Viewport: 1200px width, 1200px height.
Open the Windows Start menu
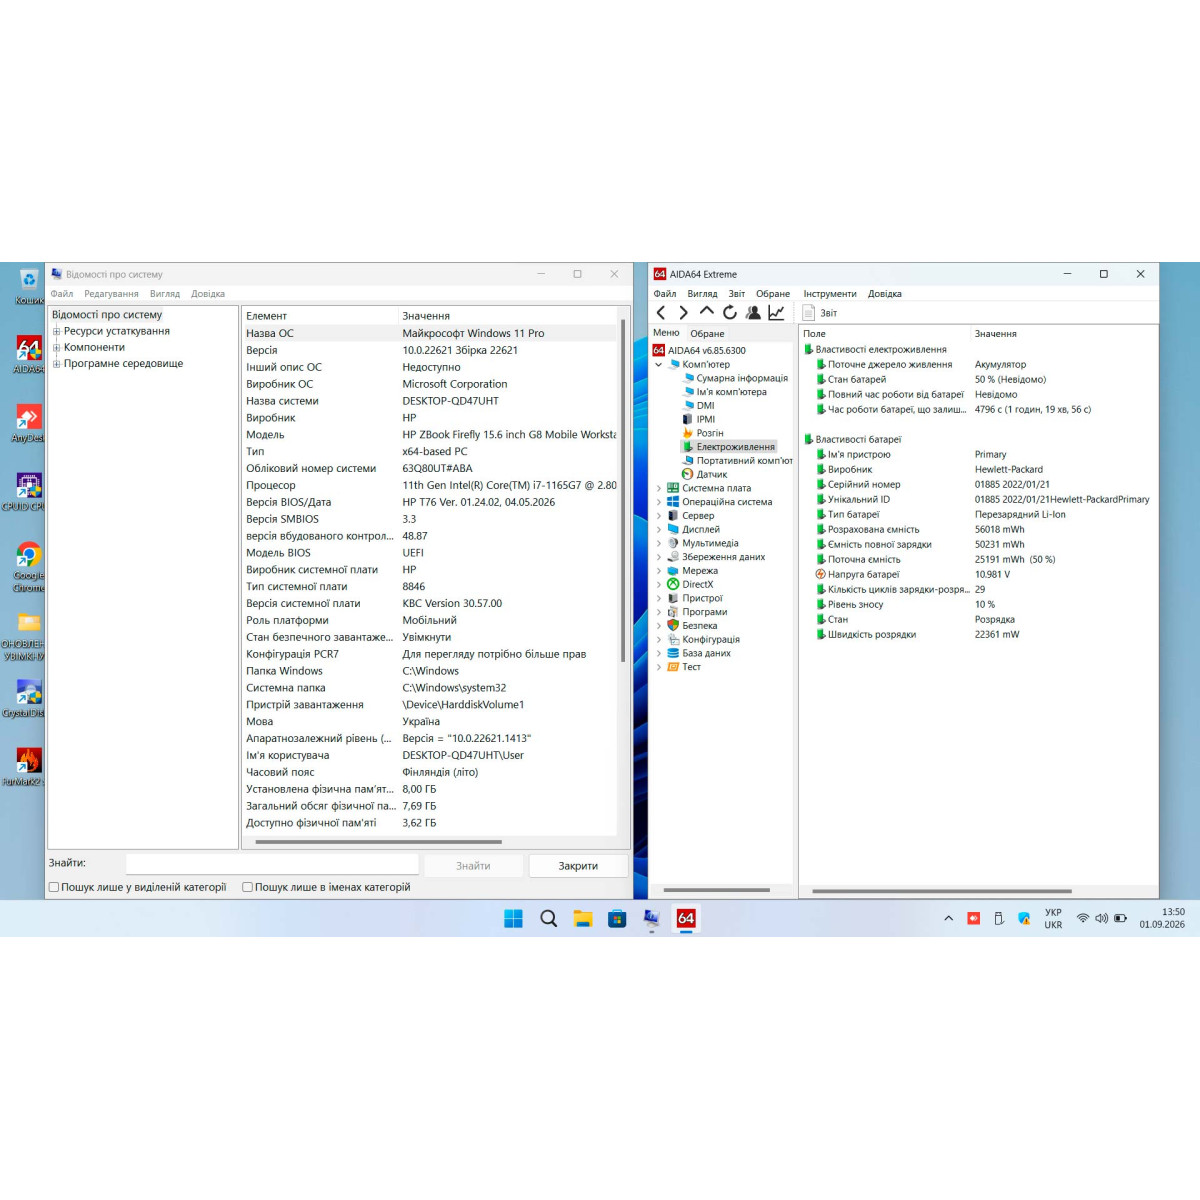click(513, 919)
